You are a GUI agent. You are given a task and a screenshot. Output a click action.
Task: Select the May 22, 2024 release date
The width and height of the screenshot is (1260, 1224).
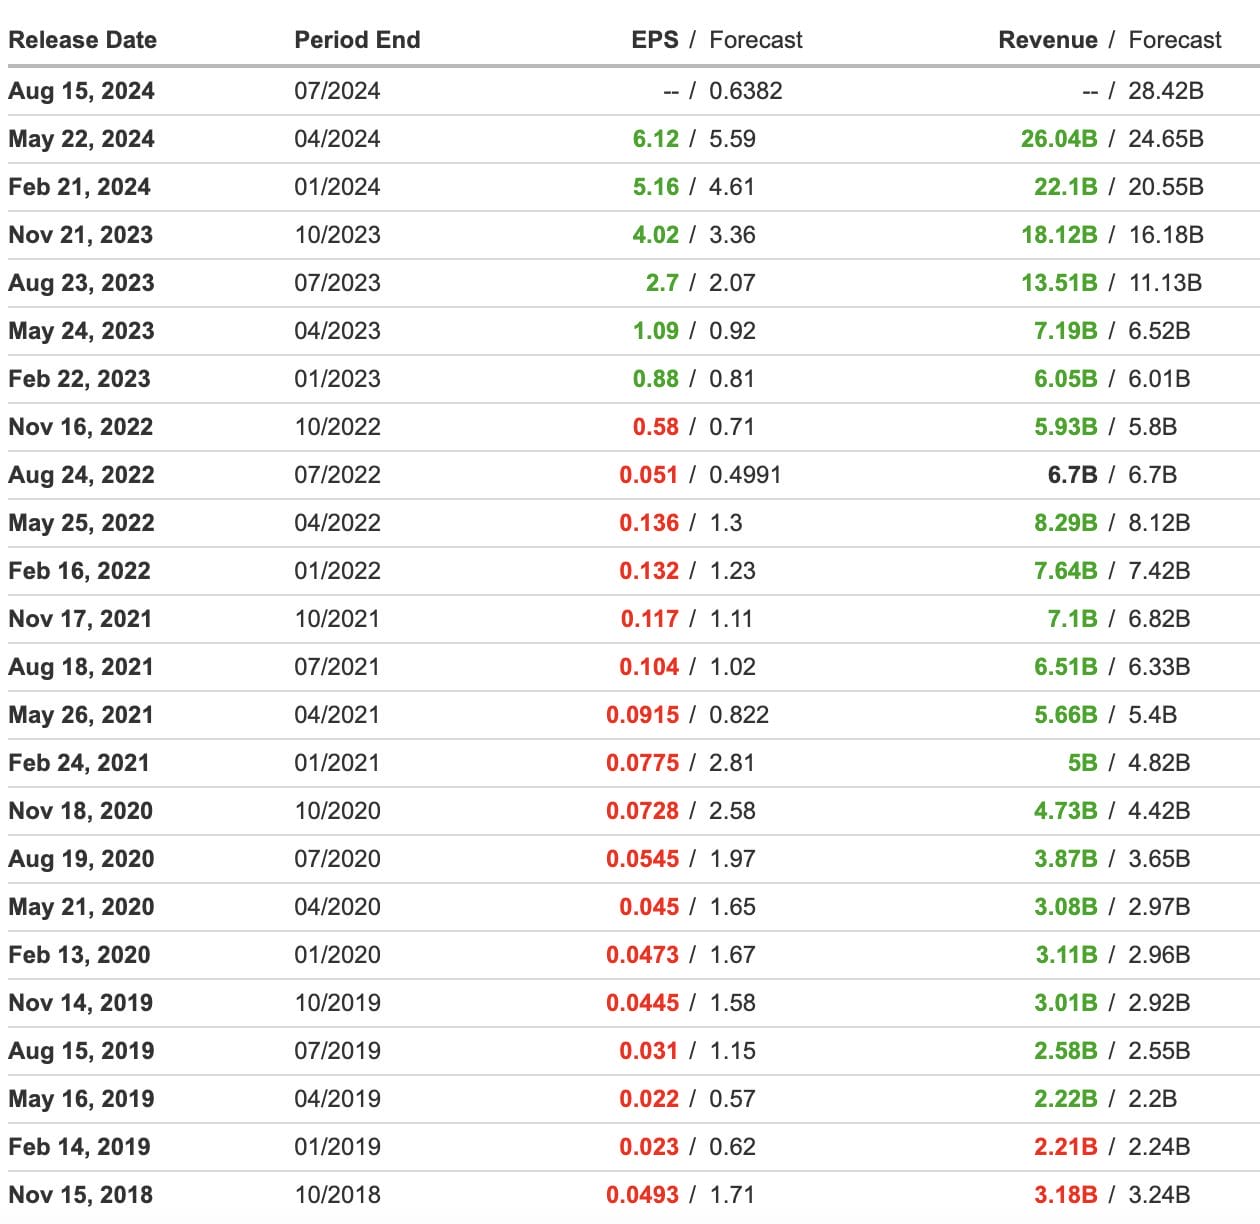pyautogui.click(x=81, y=139)
